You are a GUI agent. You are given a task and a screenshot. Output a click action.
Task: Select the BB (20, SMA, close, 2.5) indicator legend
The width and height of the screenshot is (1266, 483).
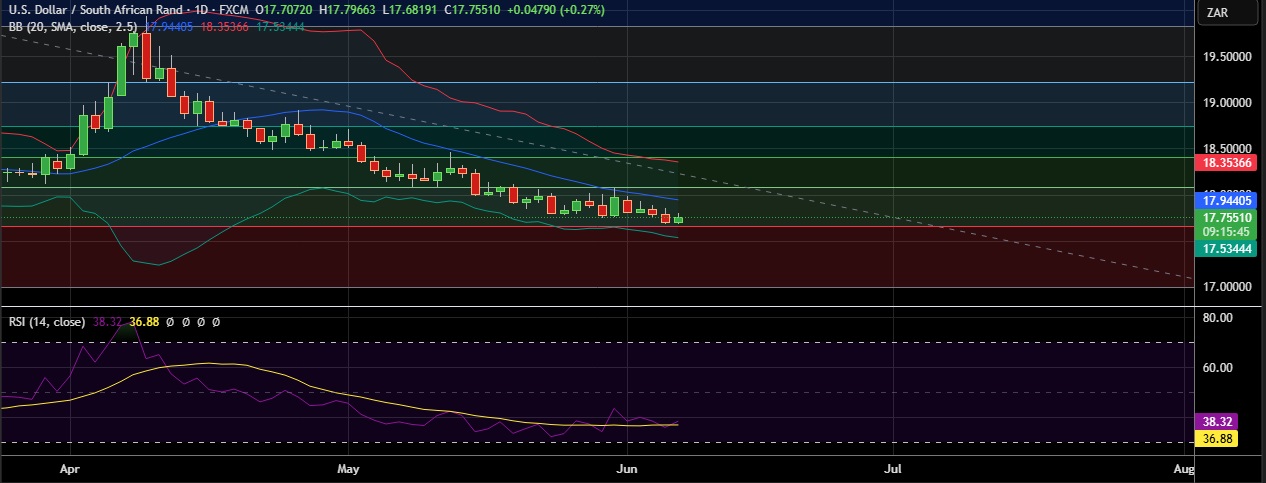[x=74, y=26]
